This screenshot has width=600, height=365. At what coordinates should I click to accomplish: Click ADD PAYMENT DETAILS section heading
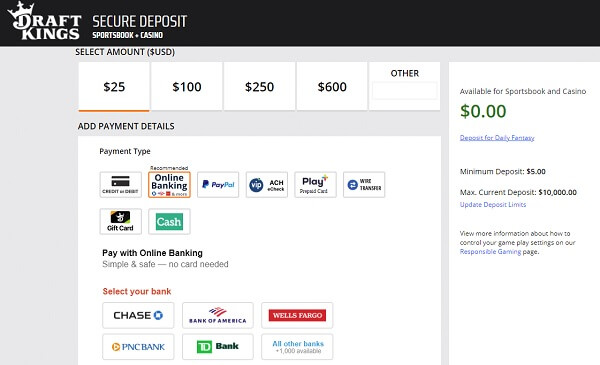(126, 126)
